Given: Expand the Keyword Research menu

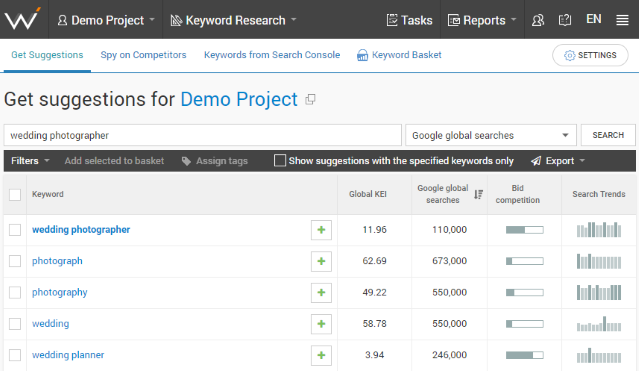Looking at the screenshot, I should [233, 20].
